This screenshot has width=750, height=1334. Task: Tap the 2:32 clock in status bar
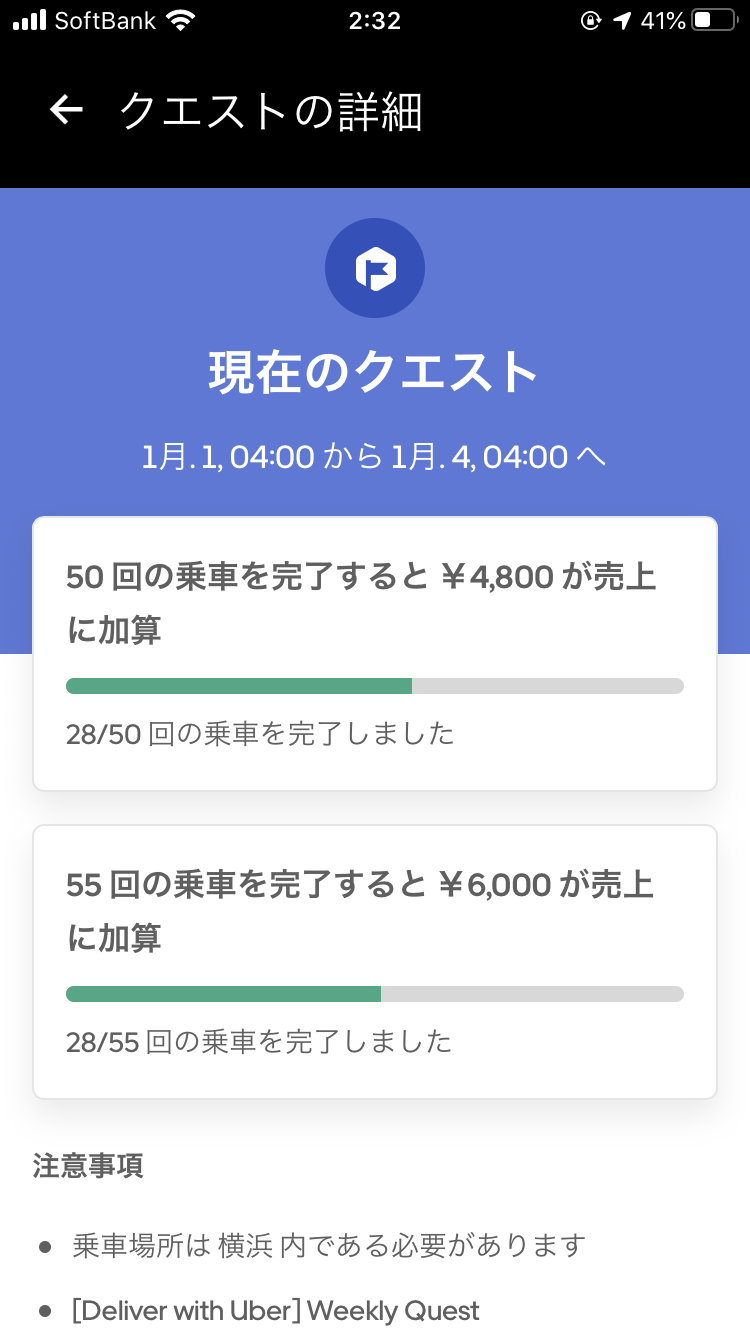(x=375, y=21)
